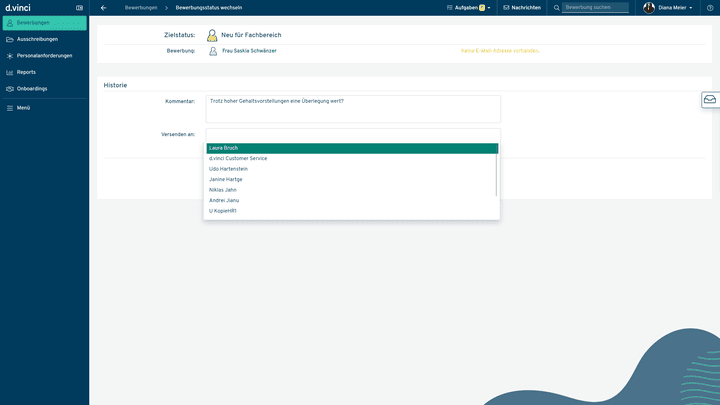Click the search magnifier icon
Image resolution: width=720 pixels, height=405 pixels.
pyautogui.click(x=557, y=7)
